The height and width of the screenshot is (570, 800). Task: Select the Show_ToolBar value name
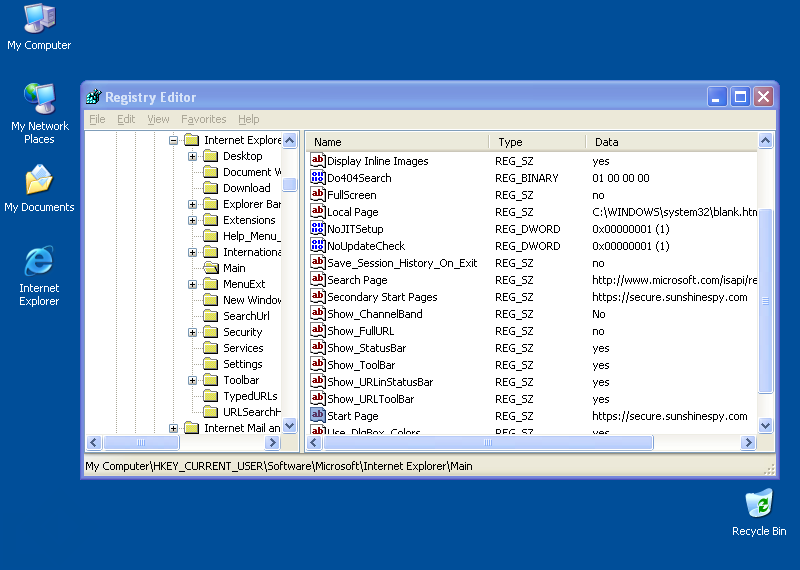point(361,365)
